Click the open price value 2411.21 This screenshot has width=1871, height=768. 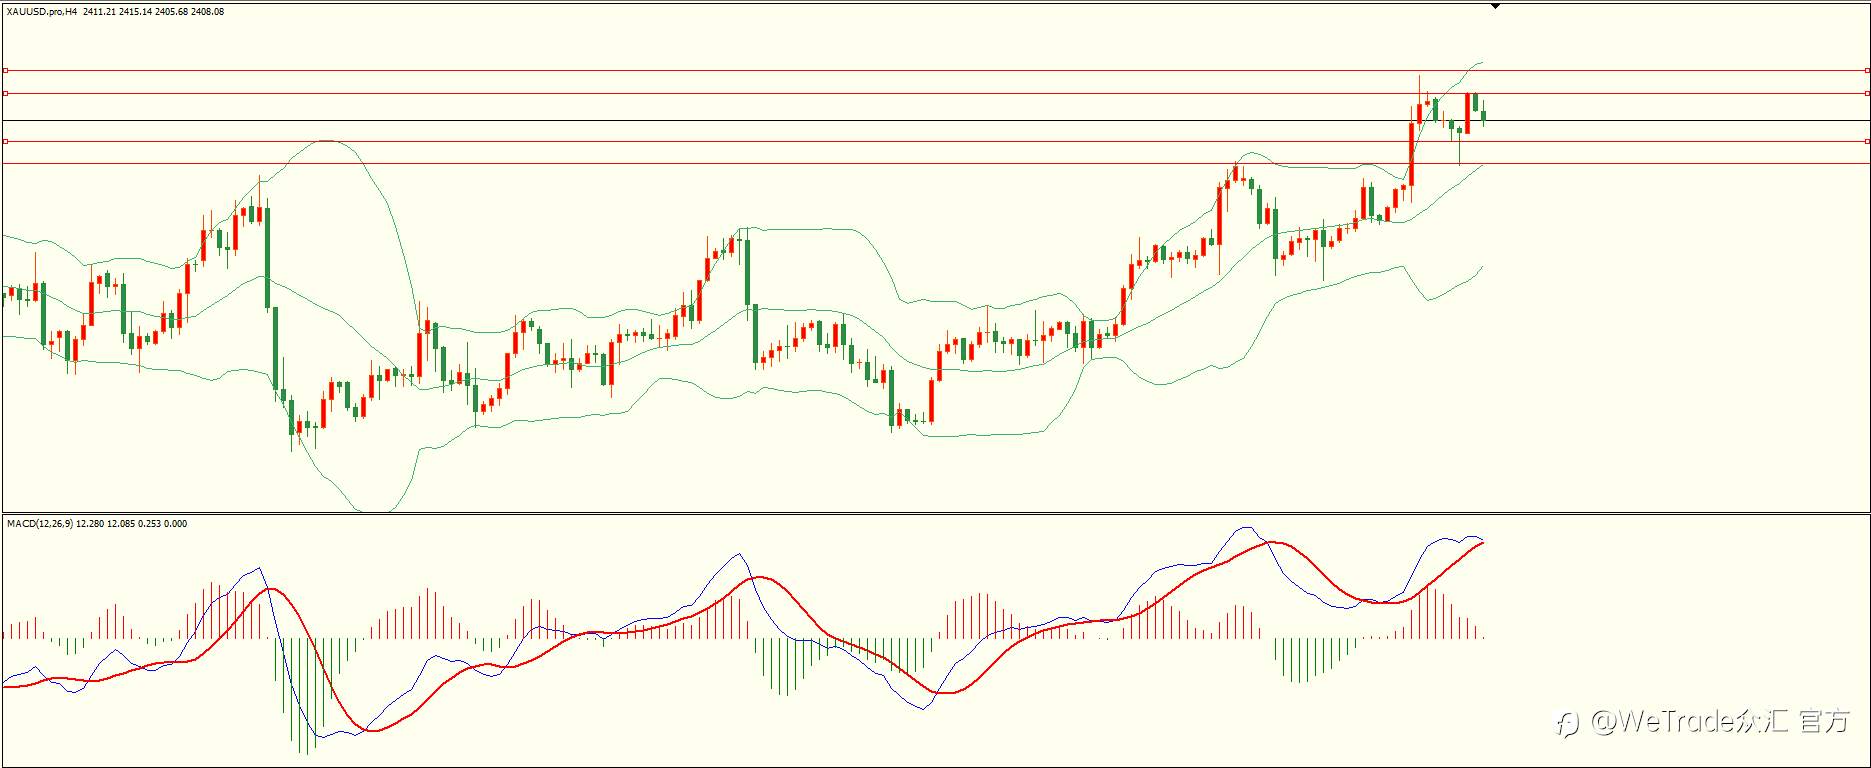coord(100,12)
